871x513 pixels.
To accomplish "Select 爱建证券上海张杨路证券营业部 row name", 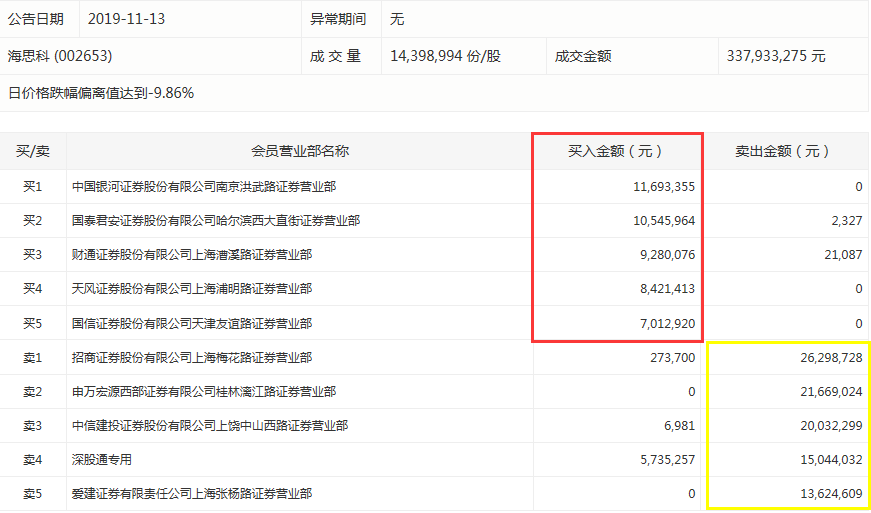I will click(x=192, y=494).
